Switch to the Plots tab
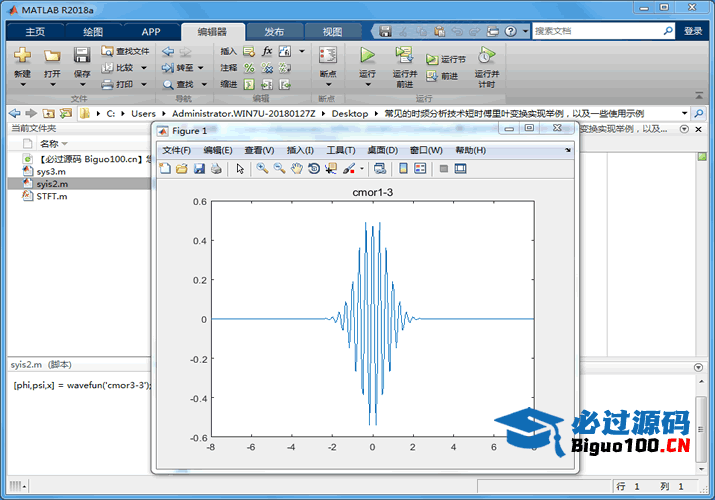 point(93,31)
